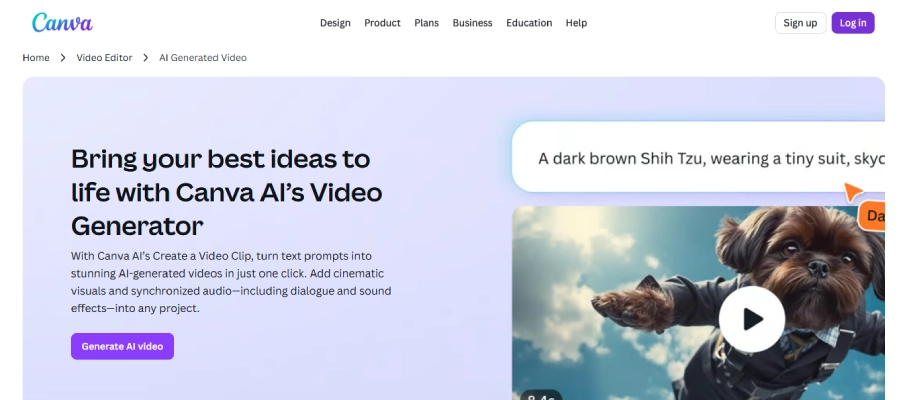The height and width of the screenshot is (400, 905).
Task: Click the video duration badge
Action: coord(541,395)
